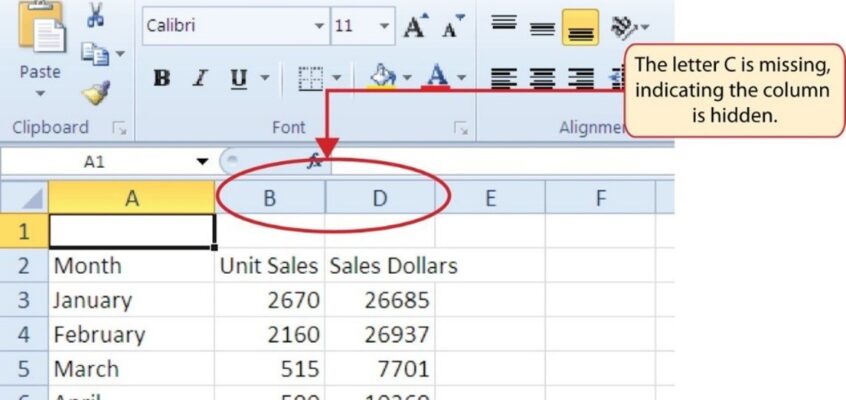
Task: Click the Select All corner triangle
Action: [x=24, y=198]
